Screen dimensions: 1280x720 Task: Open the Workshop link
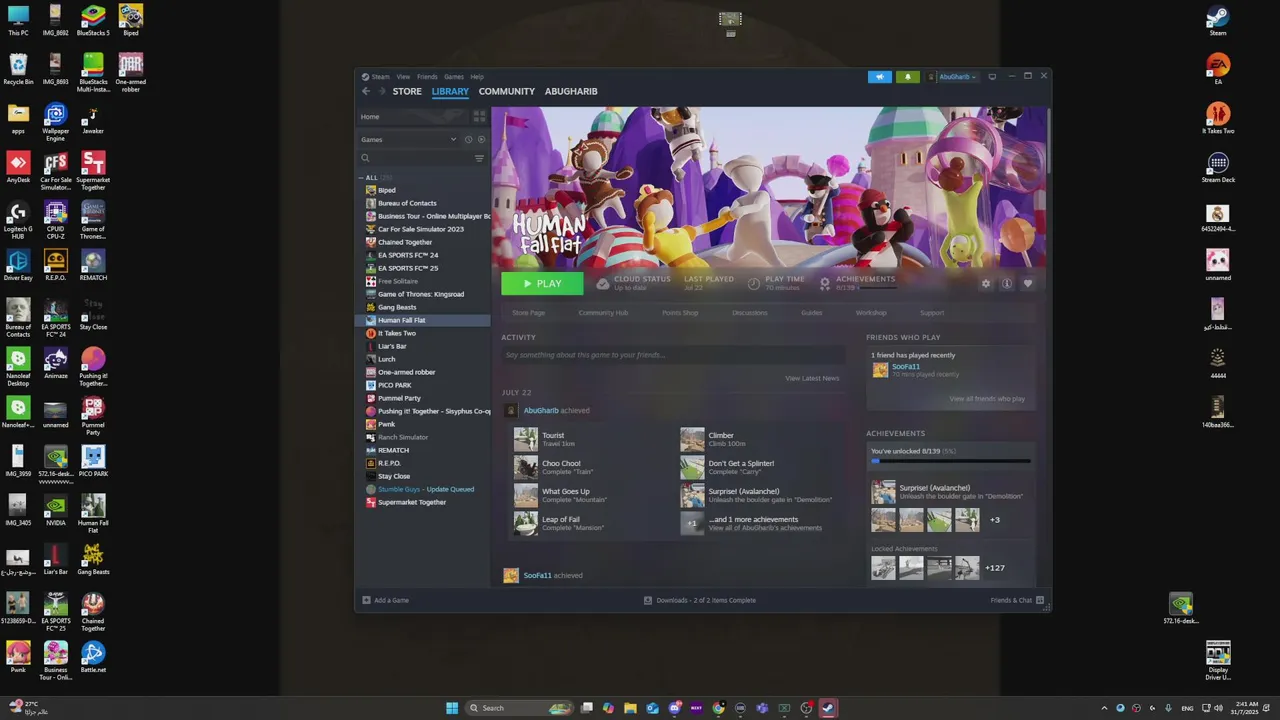(x=871, y=313)
